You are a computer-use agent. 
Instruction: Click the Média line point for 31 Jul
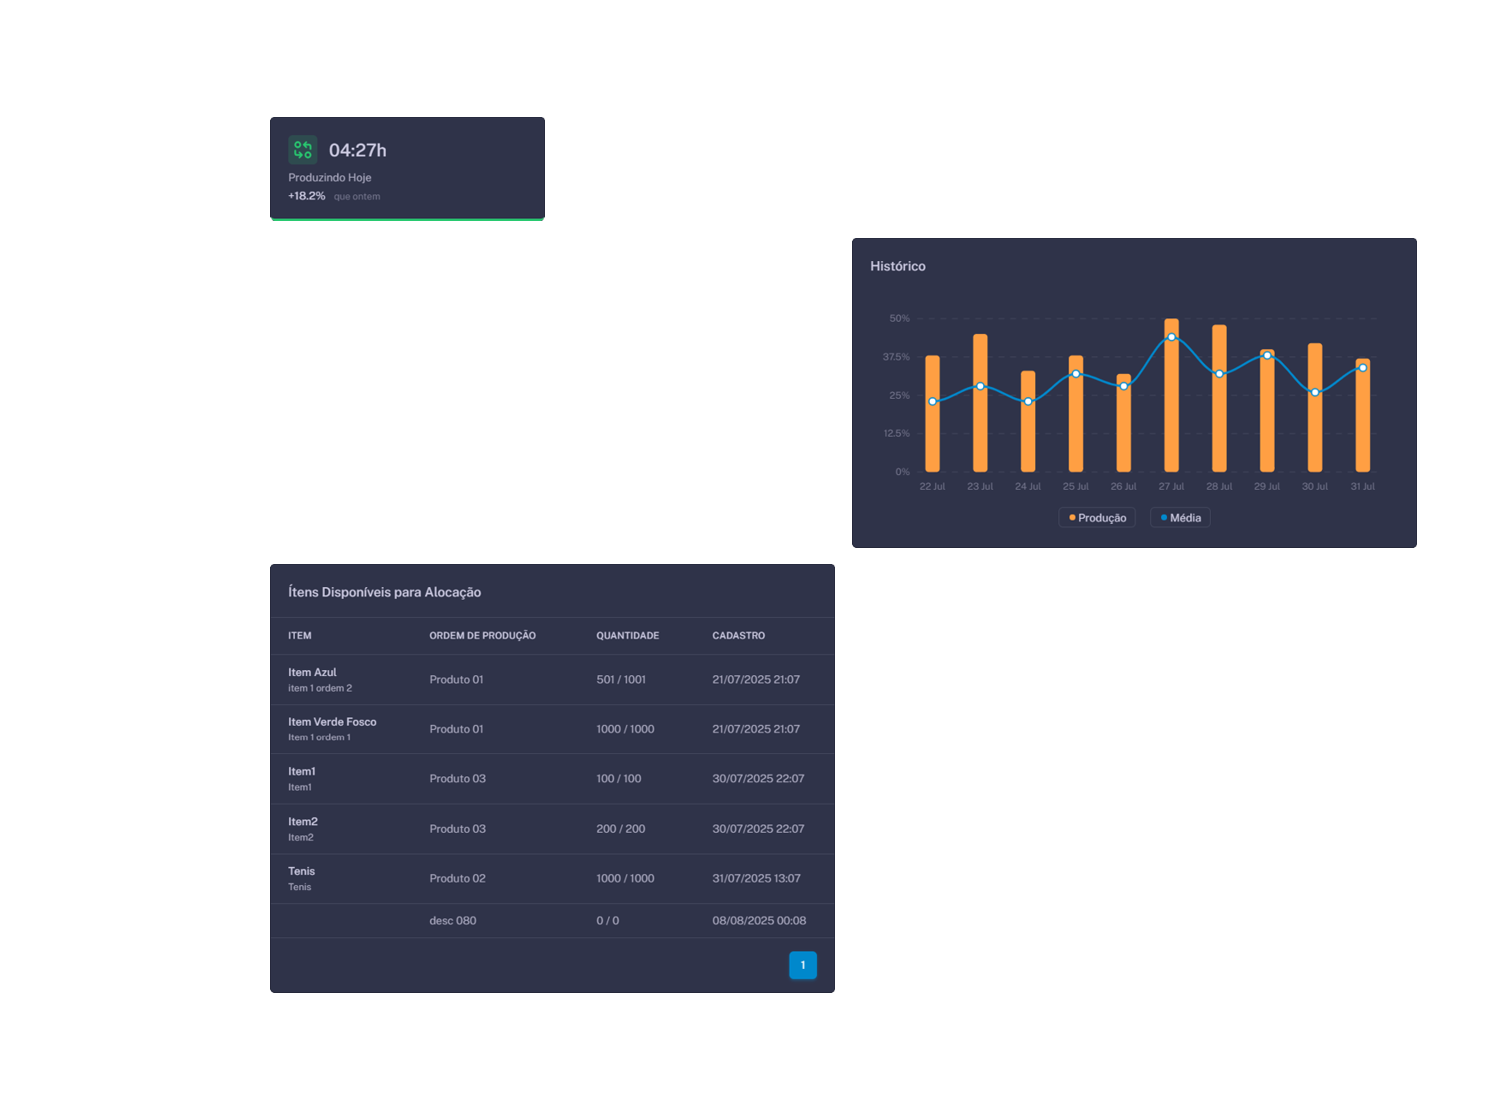1363,368
